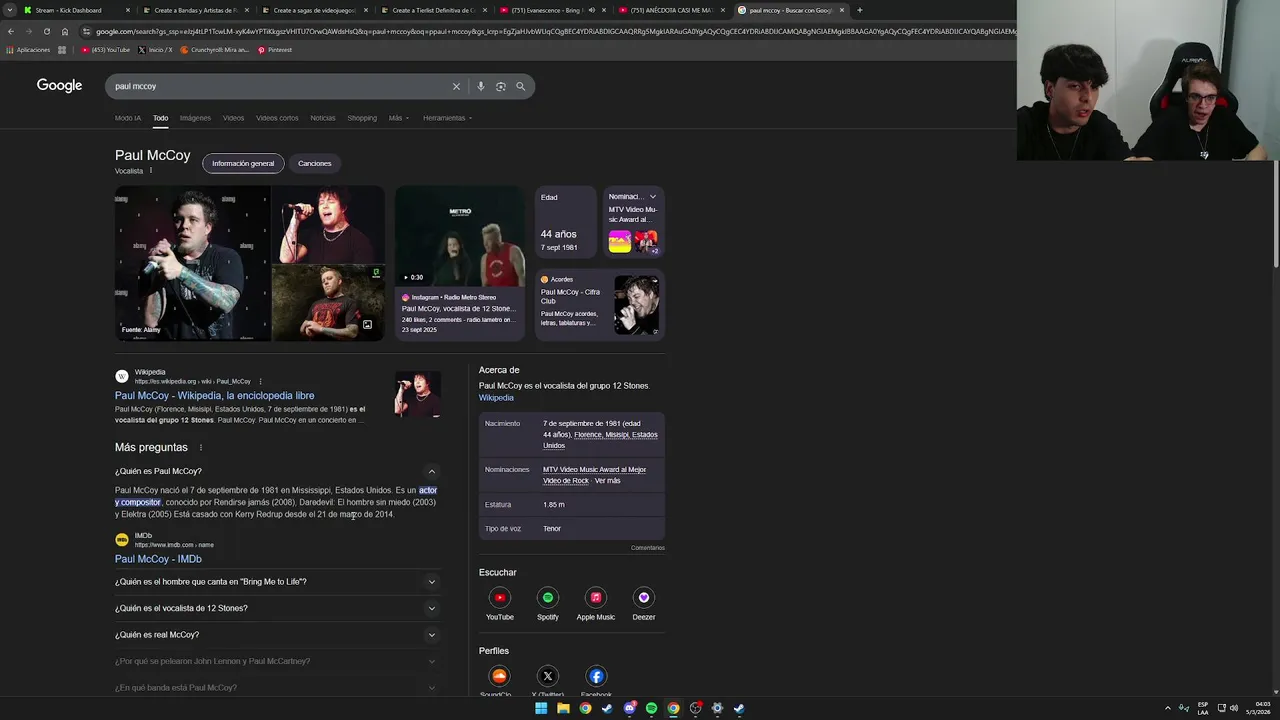Open options beside Más preguntas
1280x720 pixels.
click(201, 448)
